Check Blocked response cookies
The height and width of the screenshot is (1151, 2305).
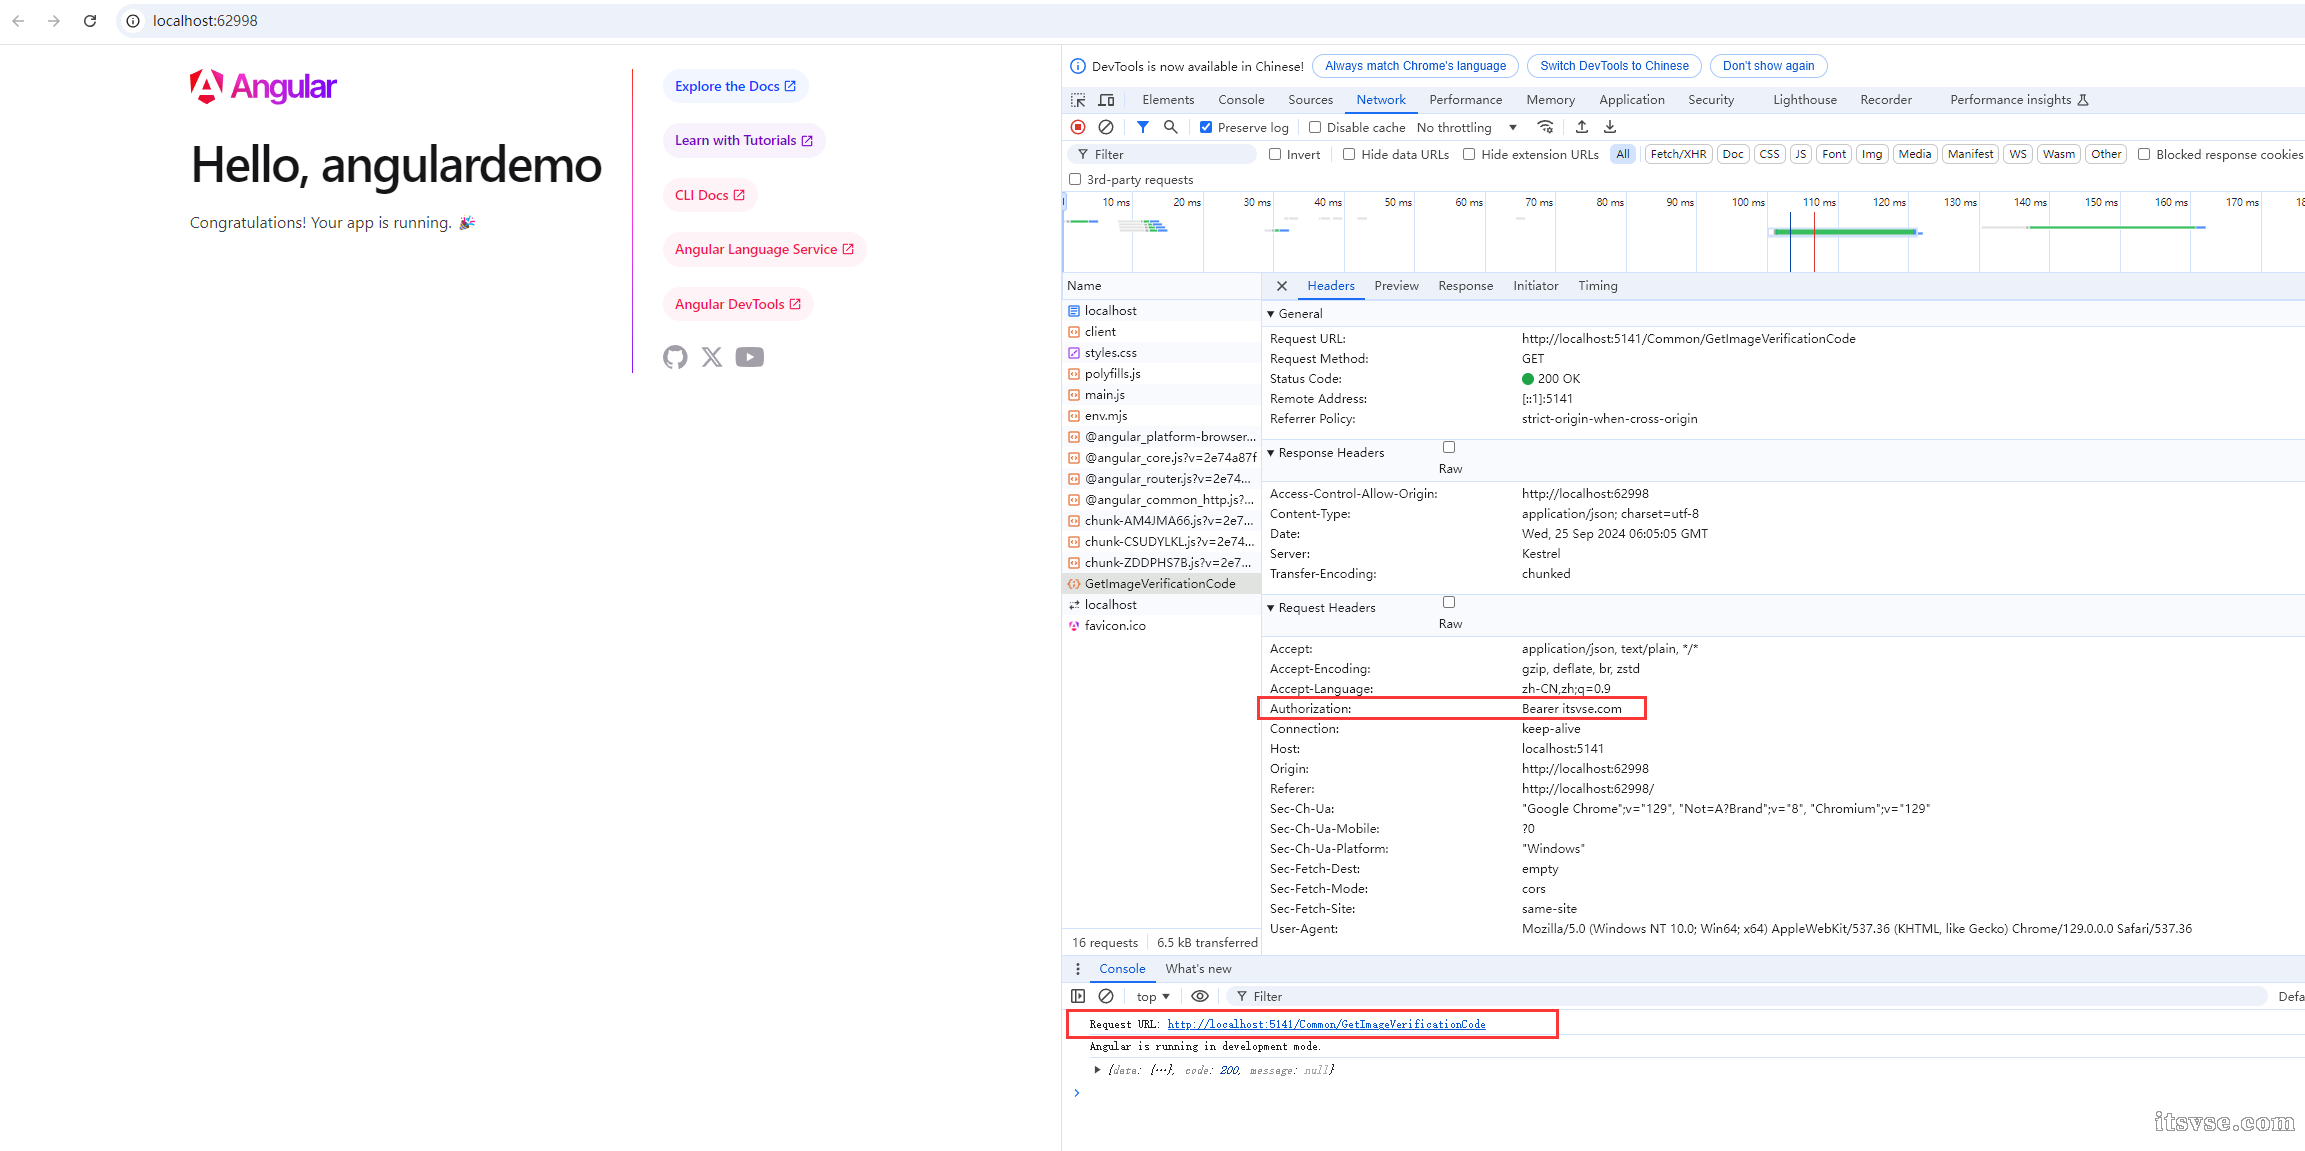2144,154
